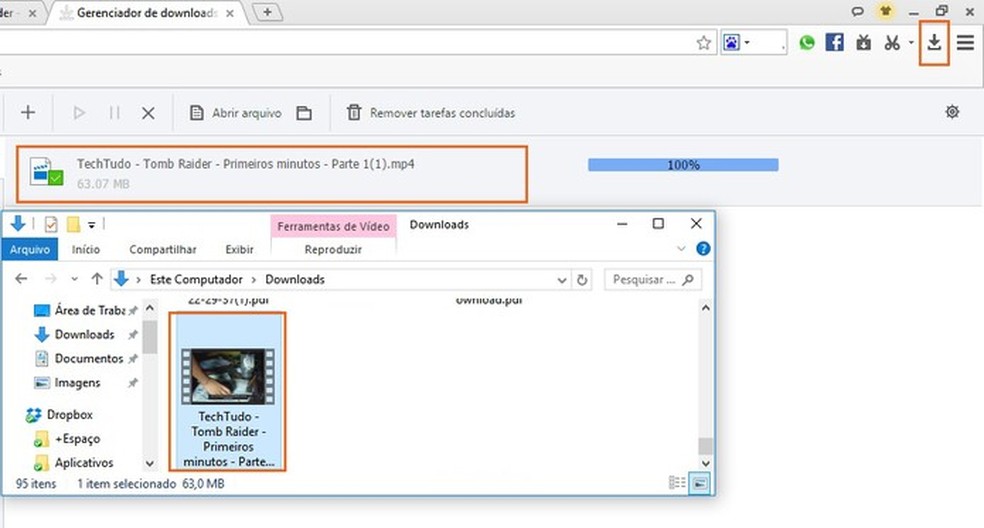Click file list scrollbar up arrow
This screenshot has height=528, width=984.
(x=705, y=308)
